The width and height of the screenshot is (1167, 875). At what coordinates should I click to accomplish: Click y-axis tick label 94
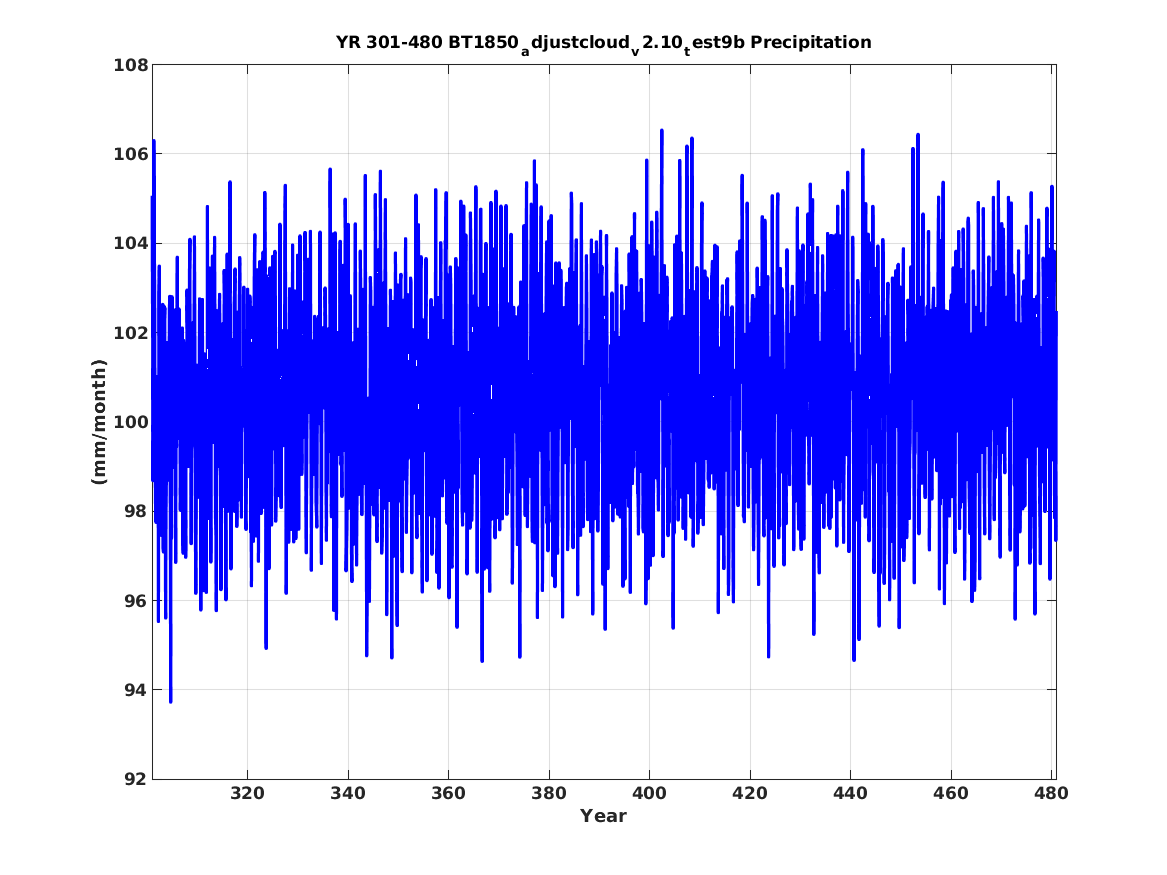point(136,690)
